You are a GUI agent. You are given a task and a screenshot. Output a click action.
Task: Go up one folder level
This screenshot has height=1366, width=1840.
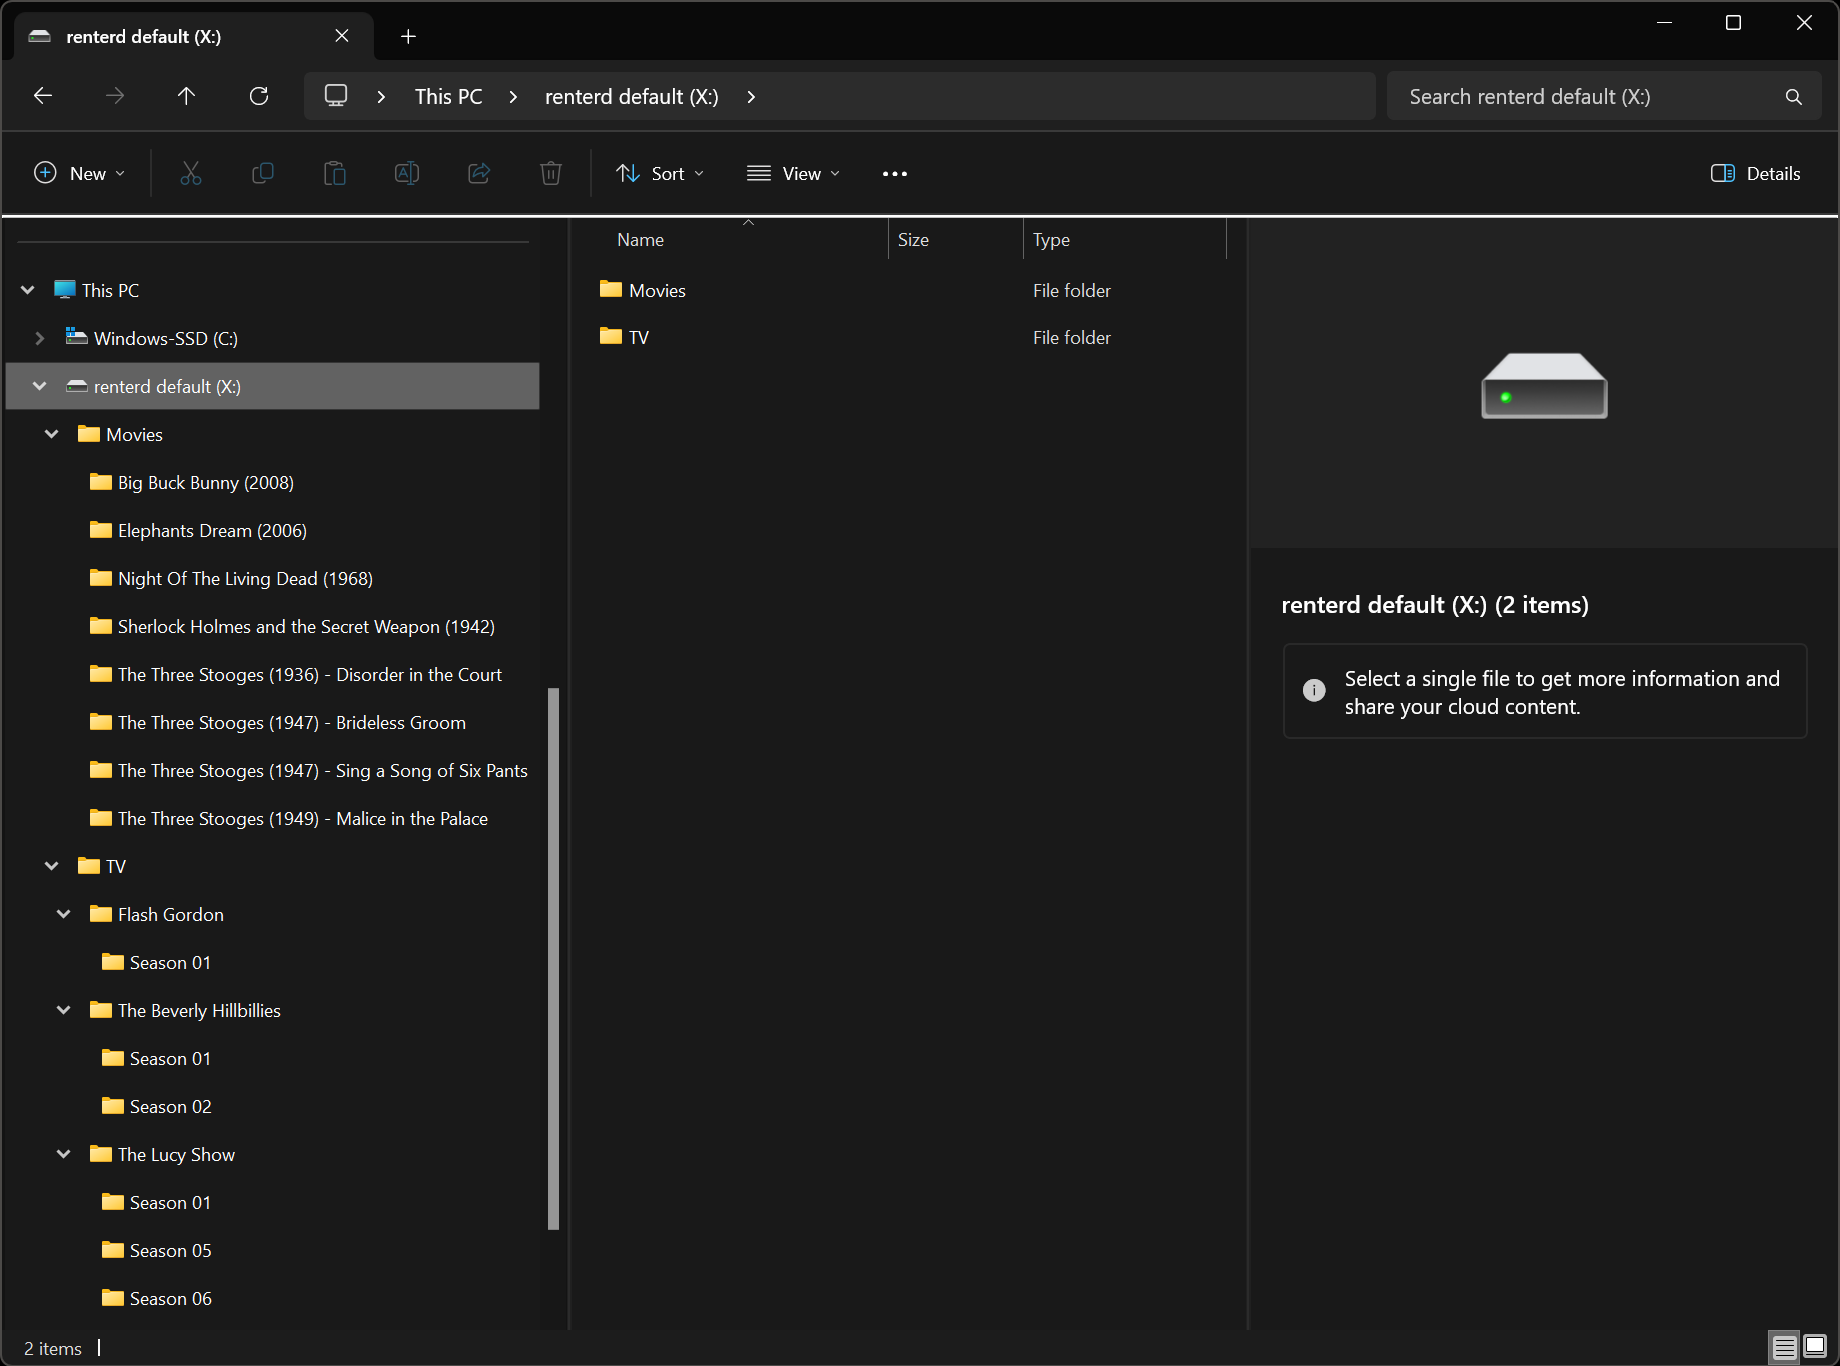tap(186, 96)
